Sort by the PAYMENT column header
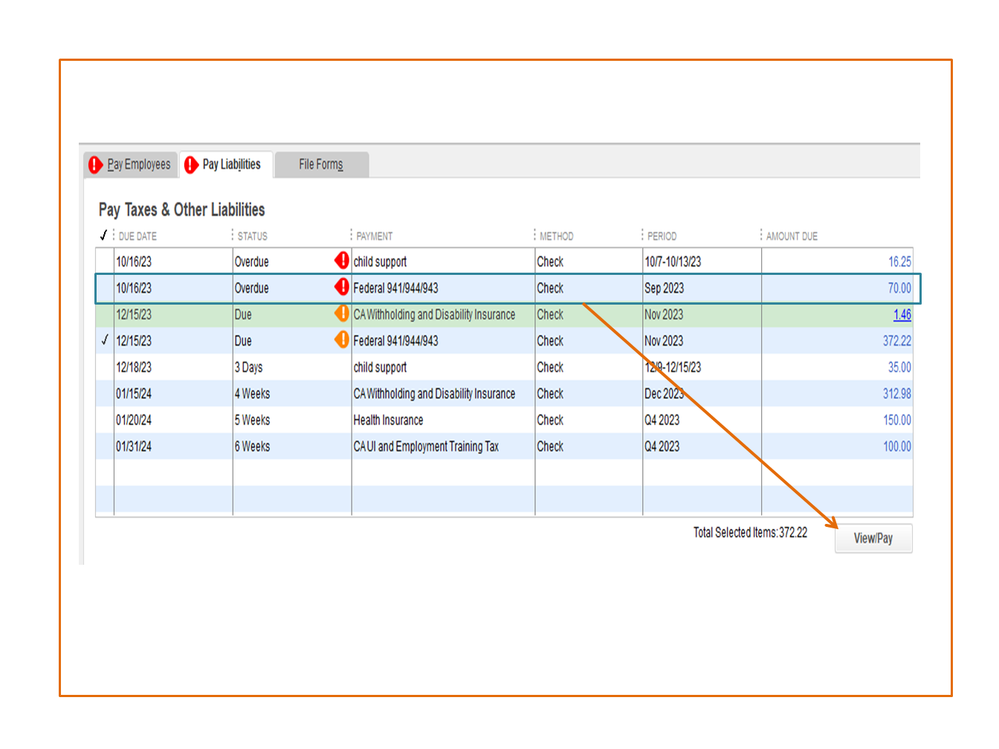The height and width of the screenshot is (749, 999). pos(374,236)
